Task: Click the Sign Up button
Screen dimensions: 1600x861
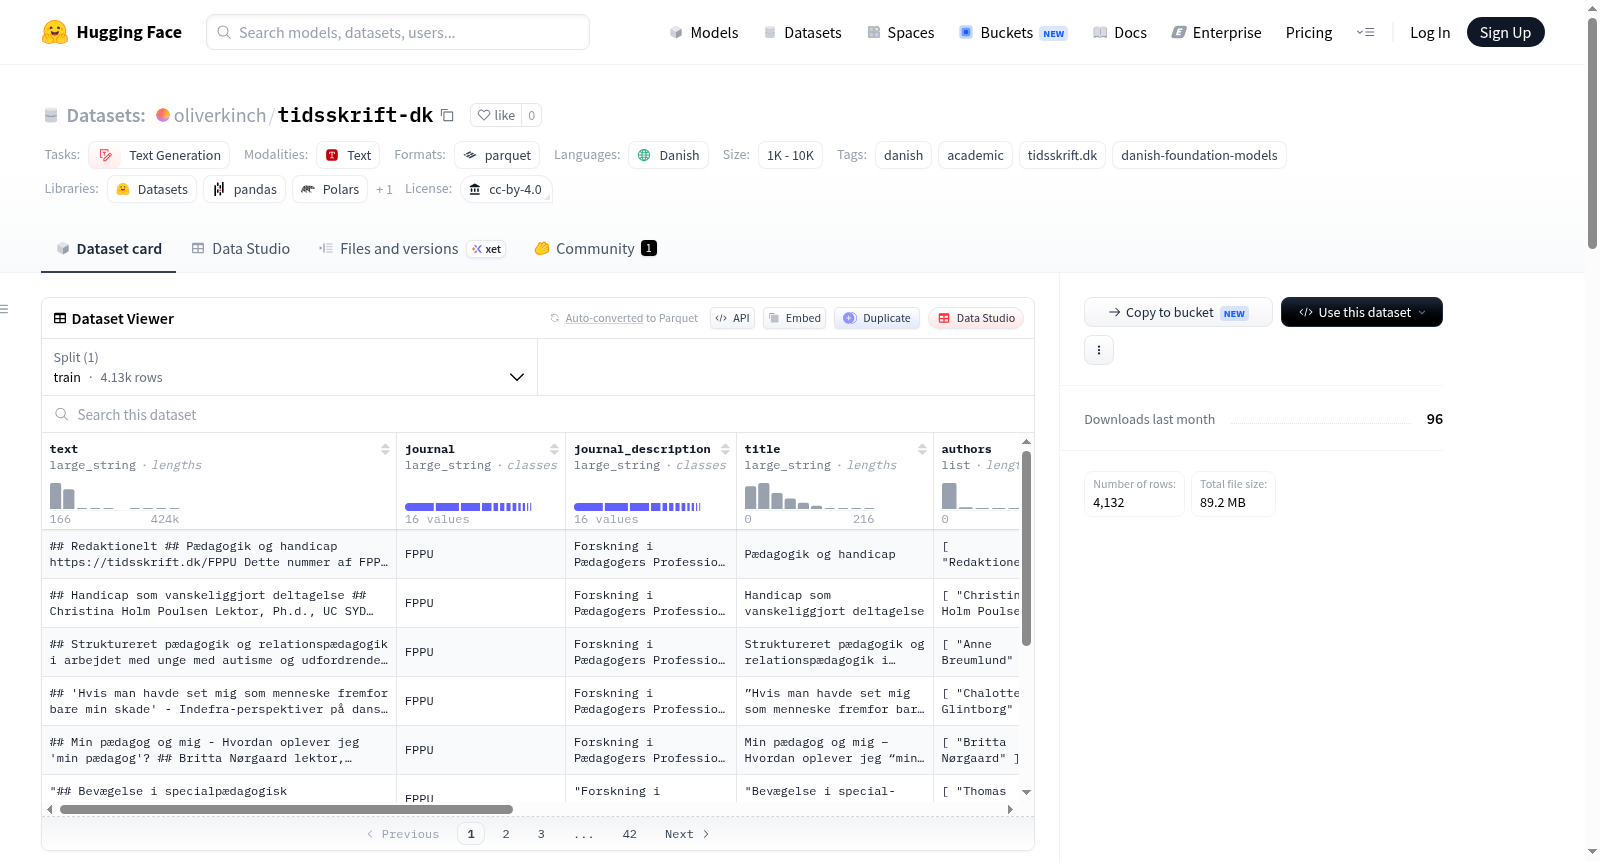Action: click(x=1506, y=32)
